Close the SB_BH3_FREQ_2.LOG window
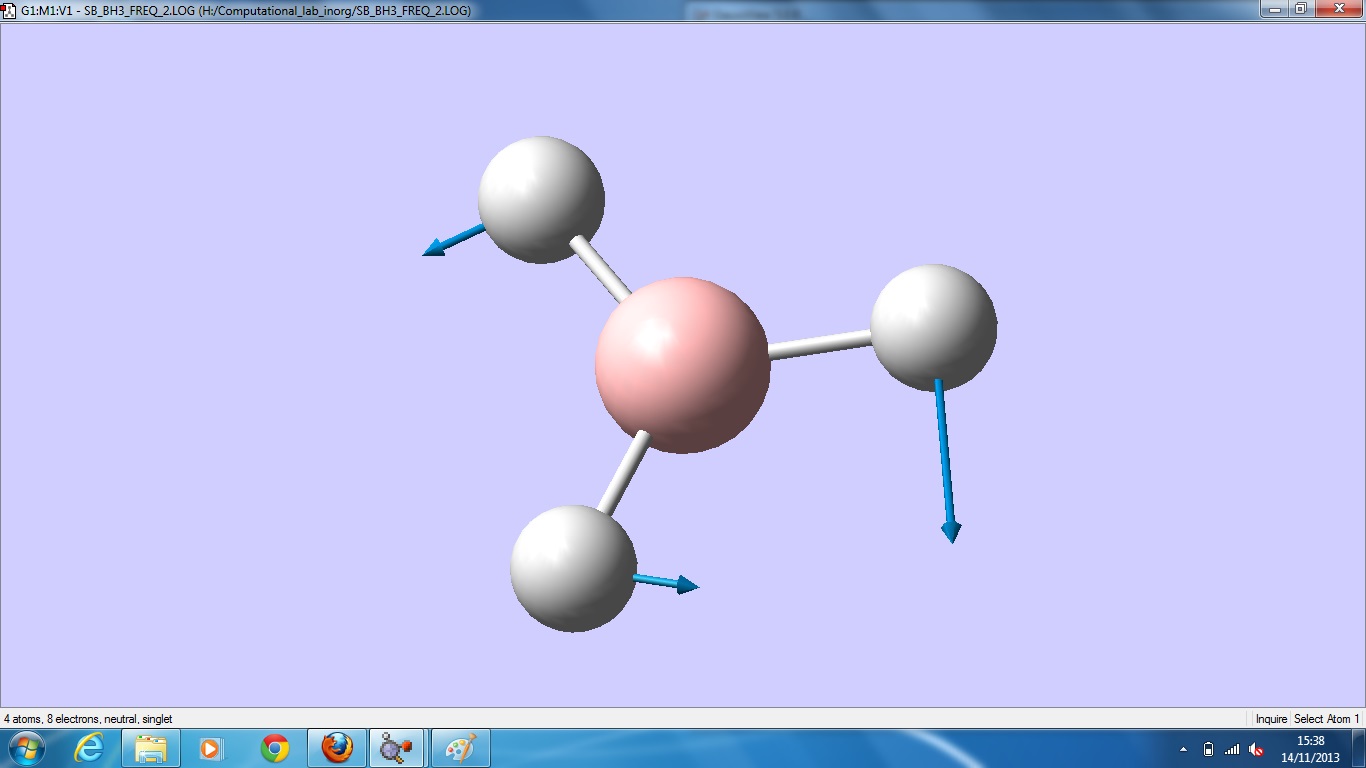Viewport: 1366px width, 768px height. pos(1338,9)
